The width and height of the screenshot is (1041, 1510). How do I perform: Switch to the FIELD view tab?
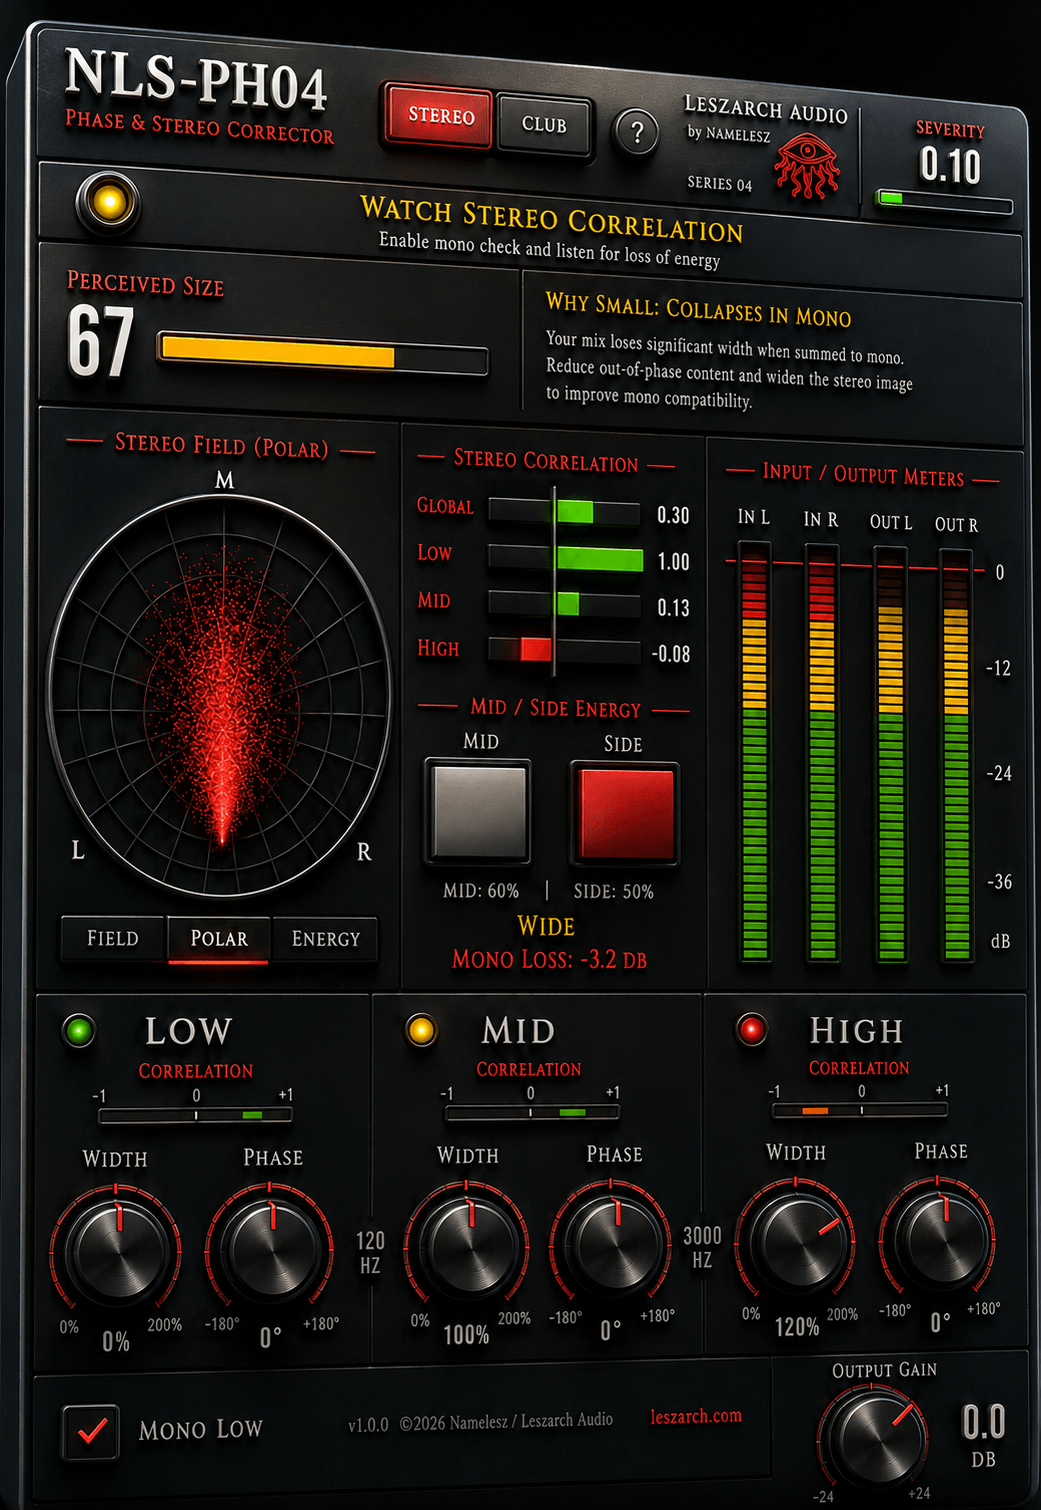pyautogui.click(x=113, y=938)
